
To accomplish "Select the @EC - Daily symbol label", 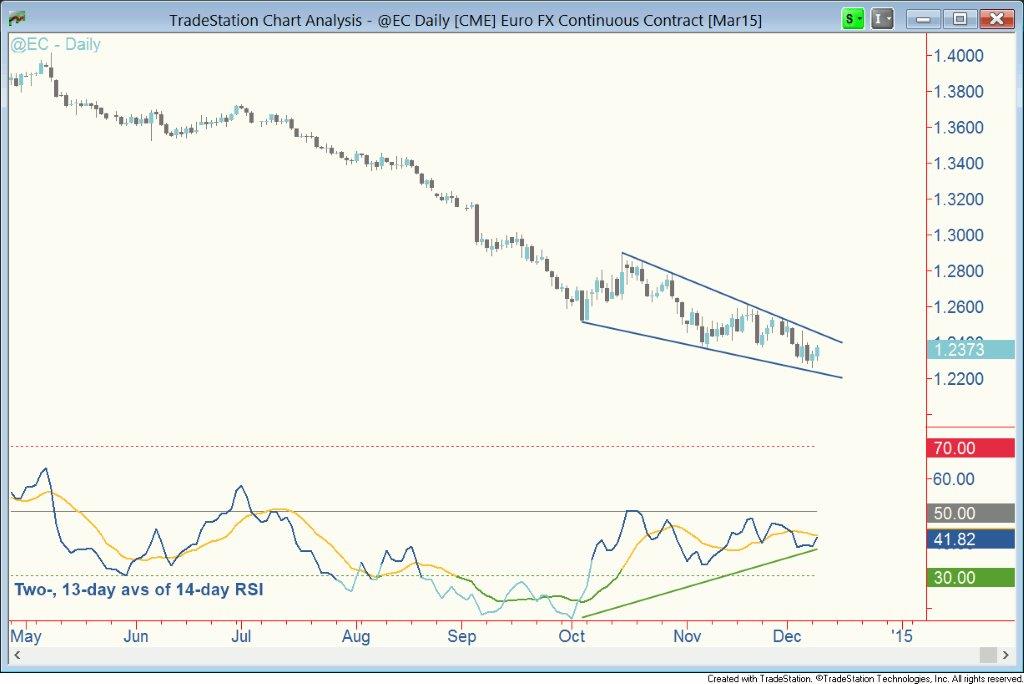I will coord(55,45).
